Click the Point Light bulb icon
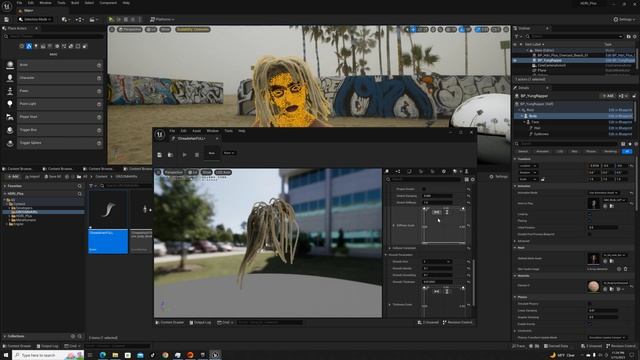The height and width of the screenshot is (360, 640). tap(10, 104)
